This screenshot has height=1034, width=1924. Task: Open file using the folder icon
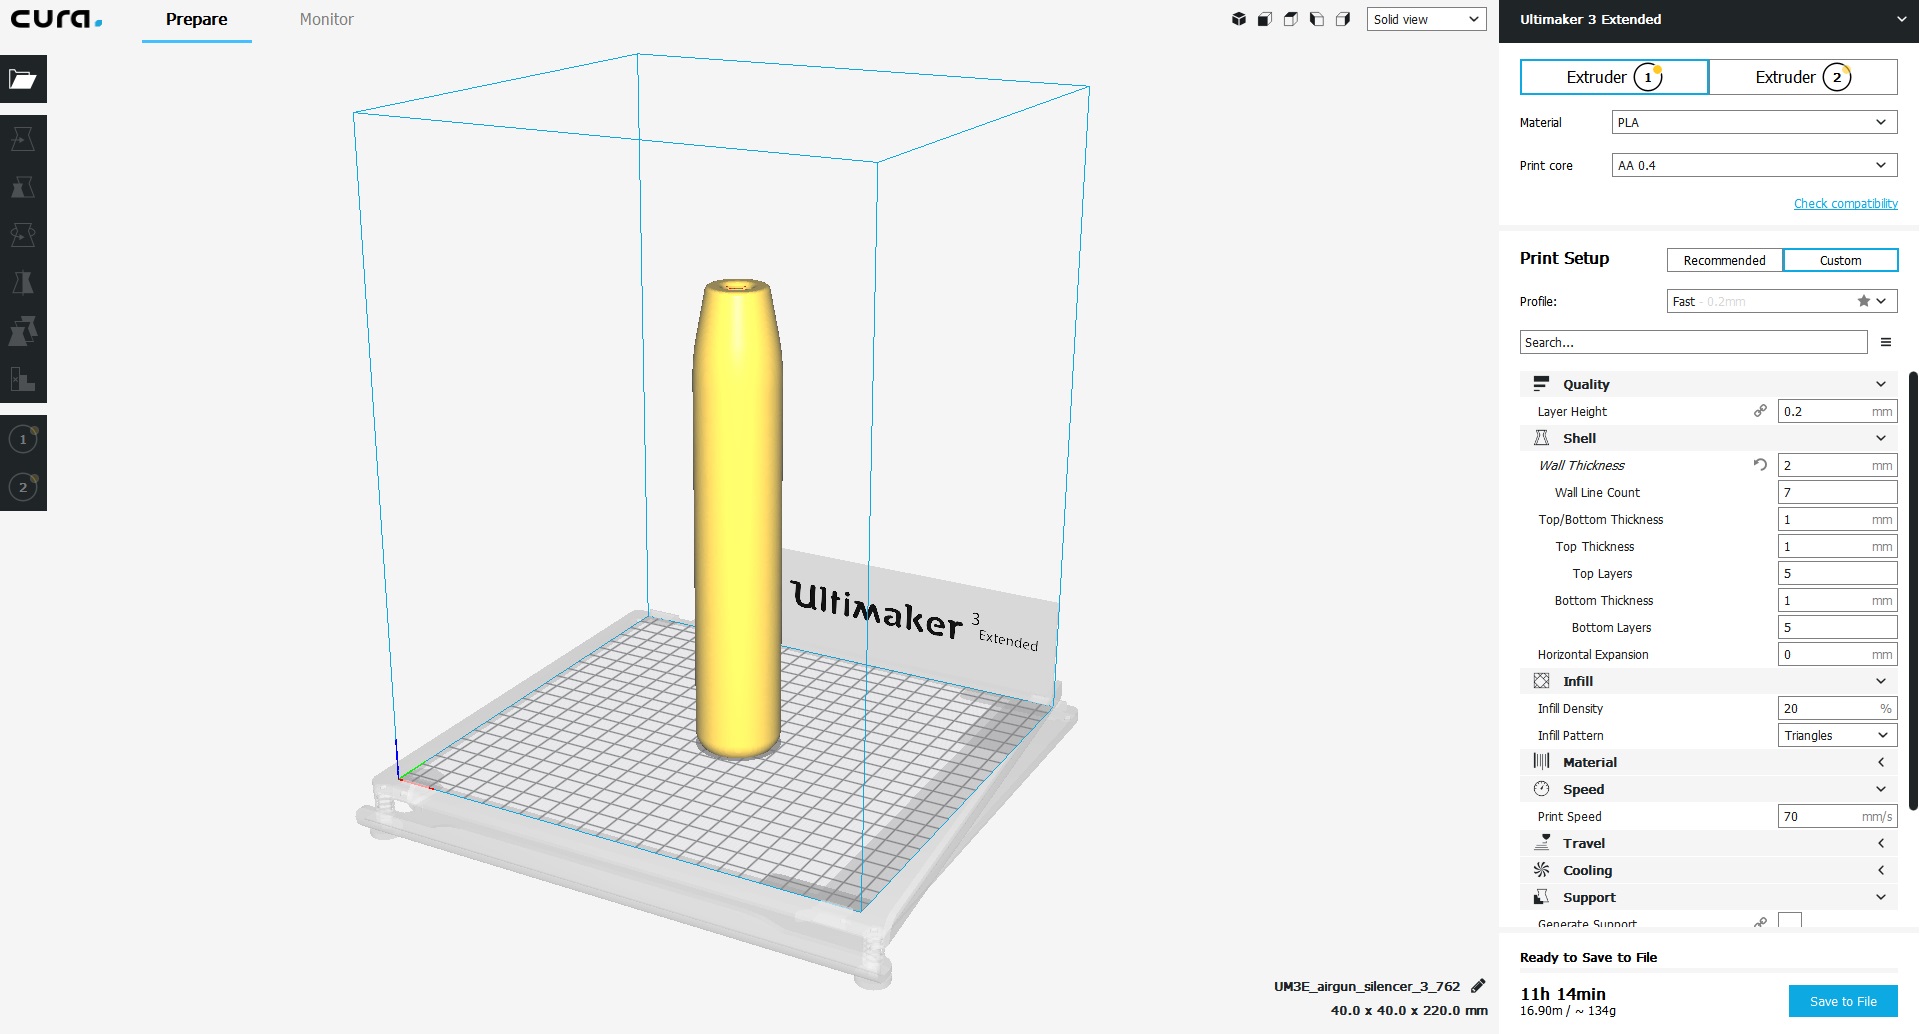pos(23,79)
